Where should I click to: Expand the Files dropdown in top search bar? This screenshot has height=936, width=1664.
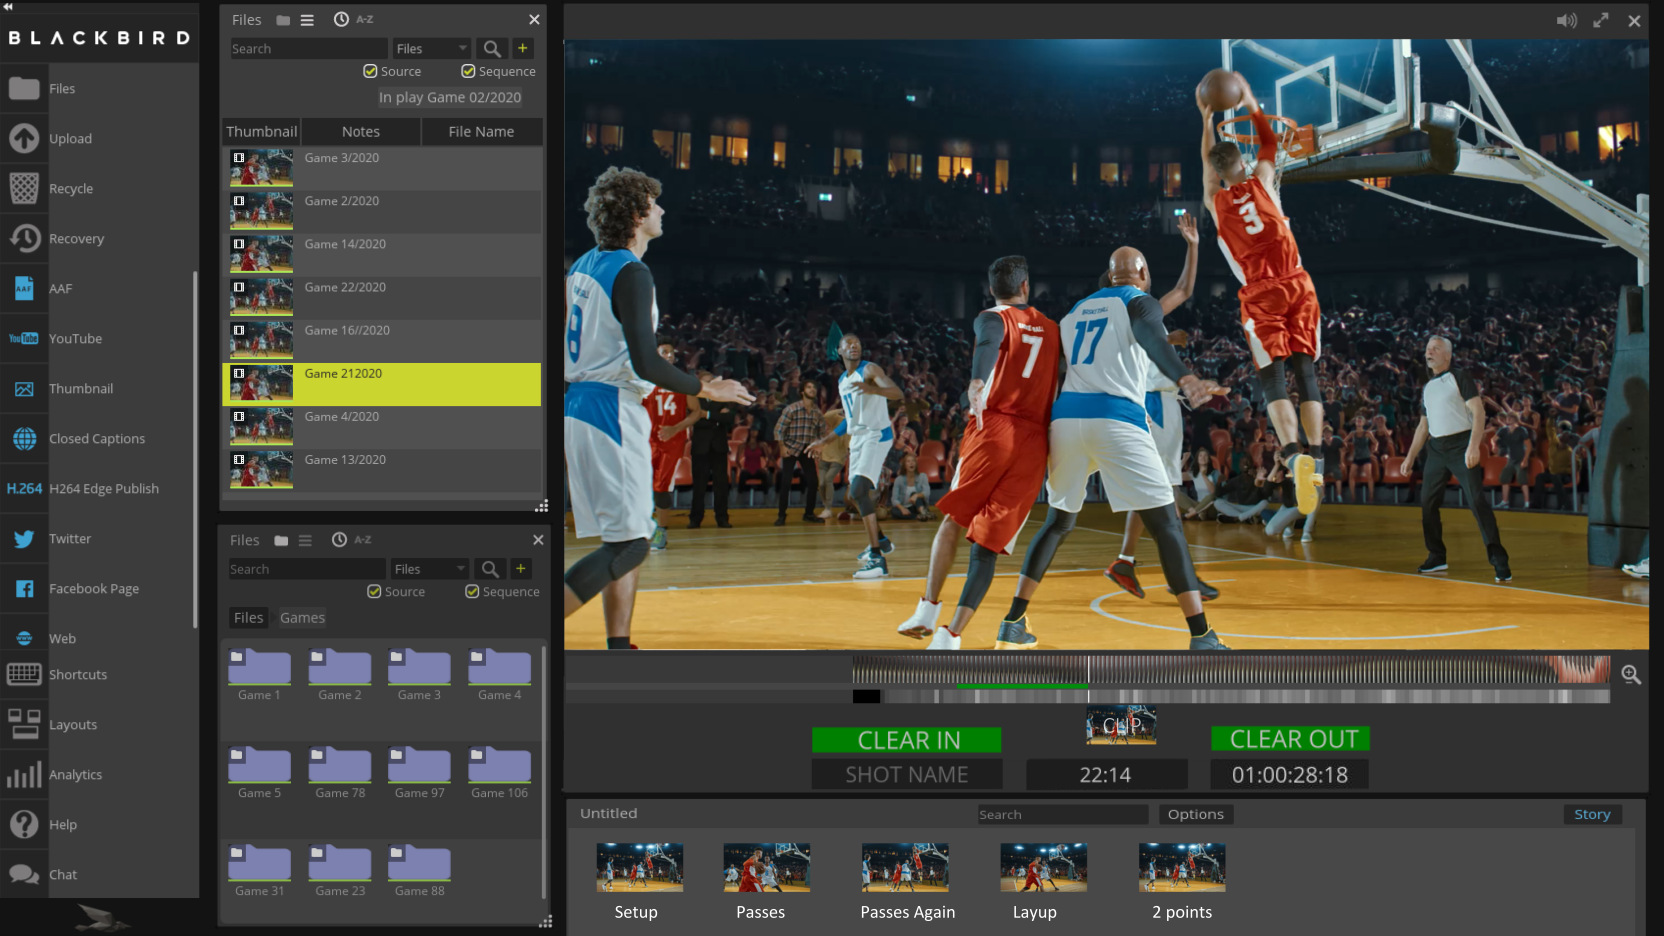[431, 48]
